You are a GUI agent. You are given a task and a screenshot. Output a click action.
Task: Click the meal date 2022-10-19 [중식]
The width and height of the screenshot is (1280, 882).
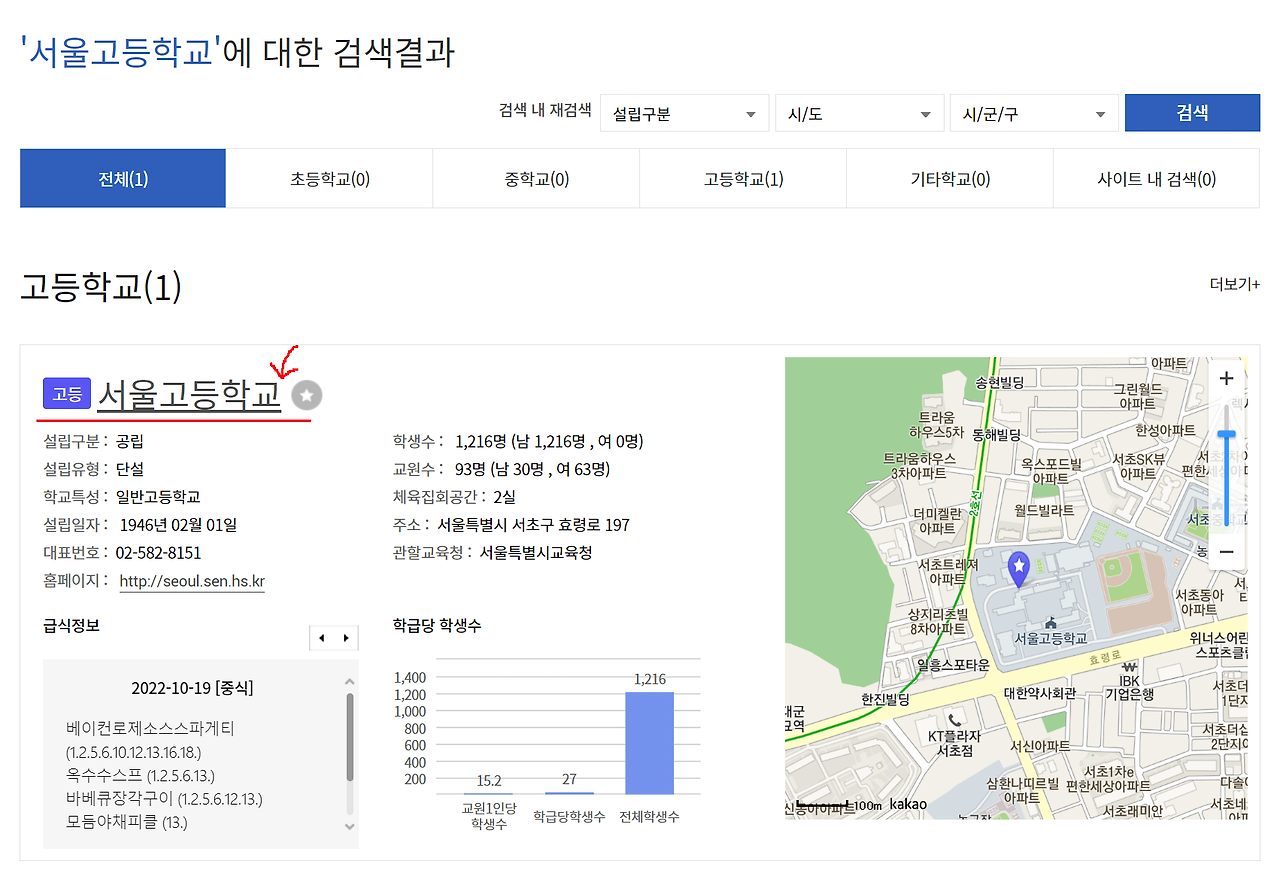tap(192, 688)
